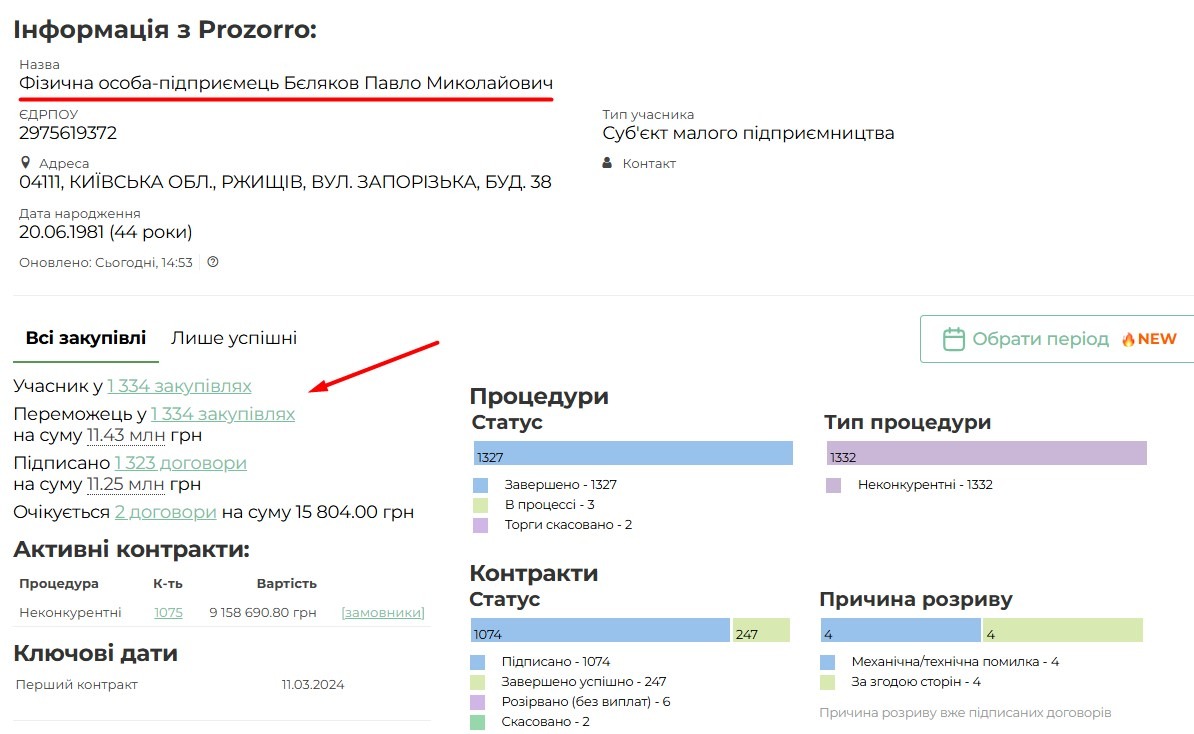This screenshot has height=734, width=1194.
Task: Open participant link 1 334 закупівлях
Action: click(179, 386)
